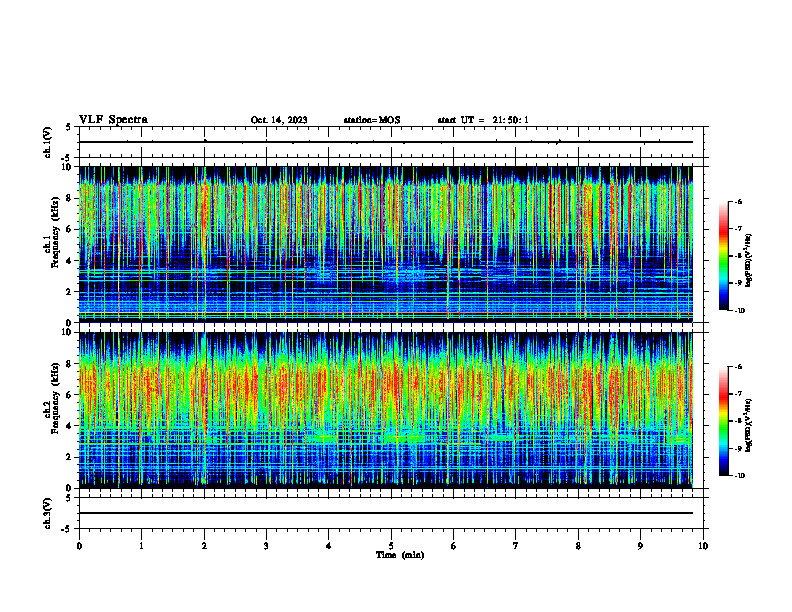Click the ch.1 voltage waveform trace
This screenshot has height=612, width=792.
pyautogui.click(x=385, y=142)
